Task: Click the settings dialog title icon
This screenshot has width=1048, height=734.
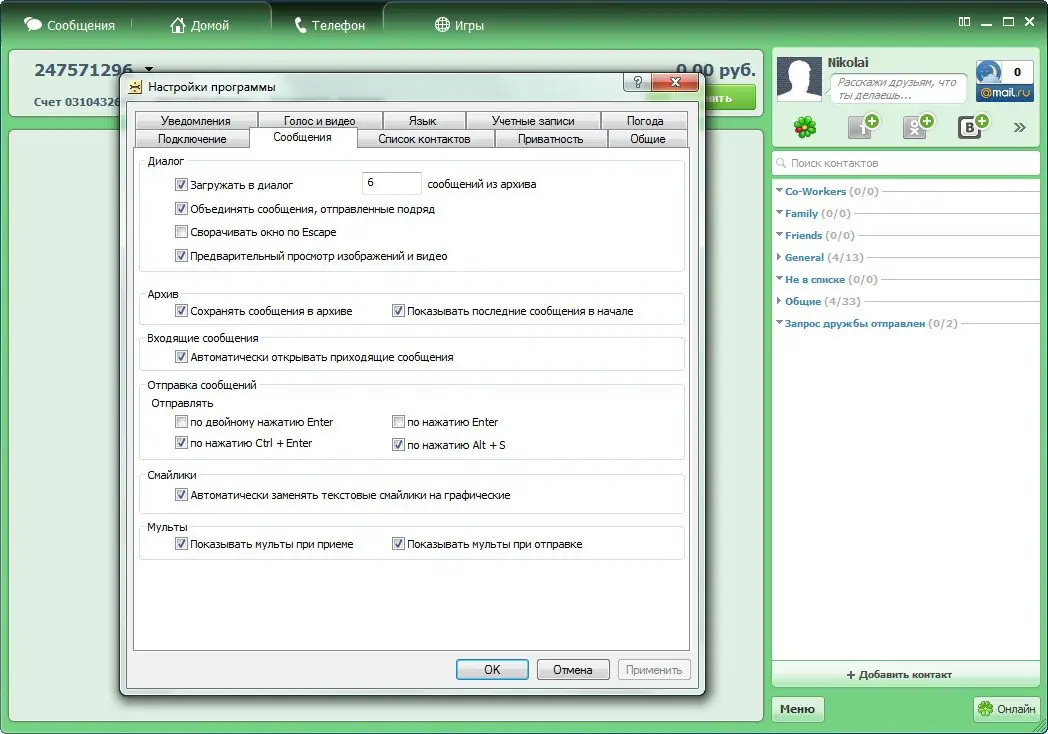Action: pyautogui.click(x=135, y=87)
